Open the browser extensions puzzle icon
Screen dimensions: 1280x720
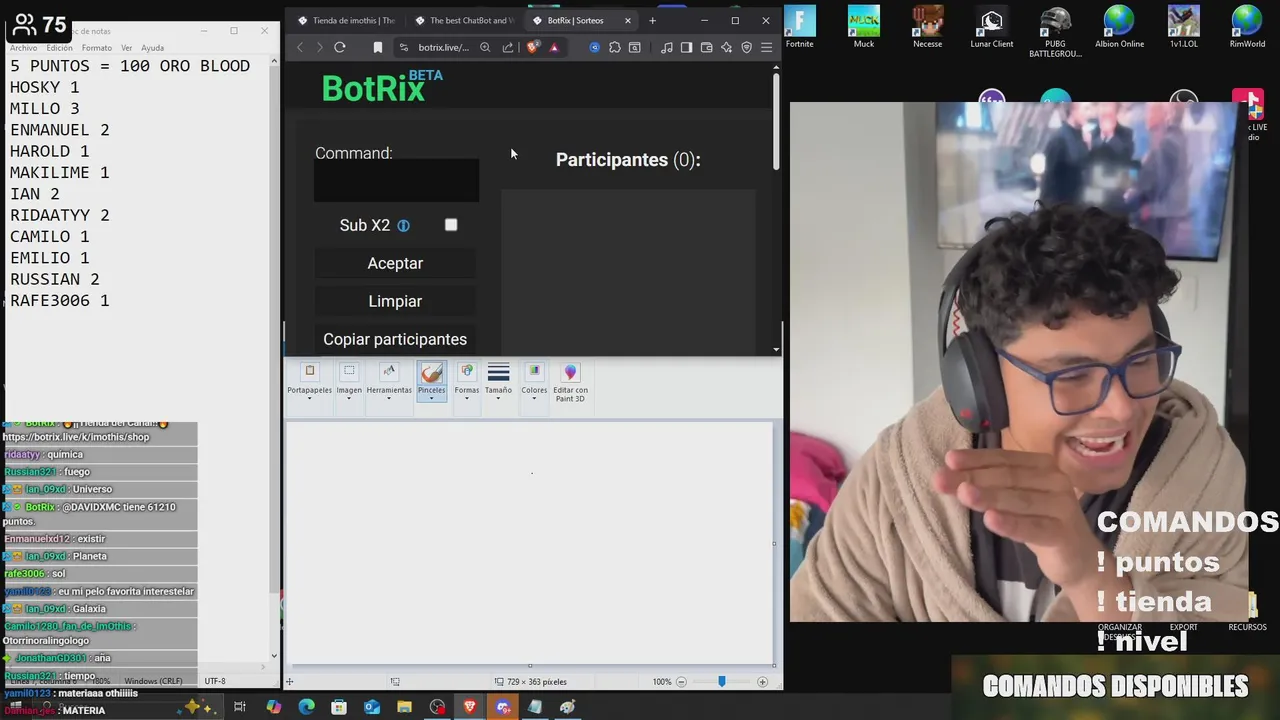tap(615, 47)
